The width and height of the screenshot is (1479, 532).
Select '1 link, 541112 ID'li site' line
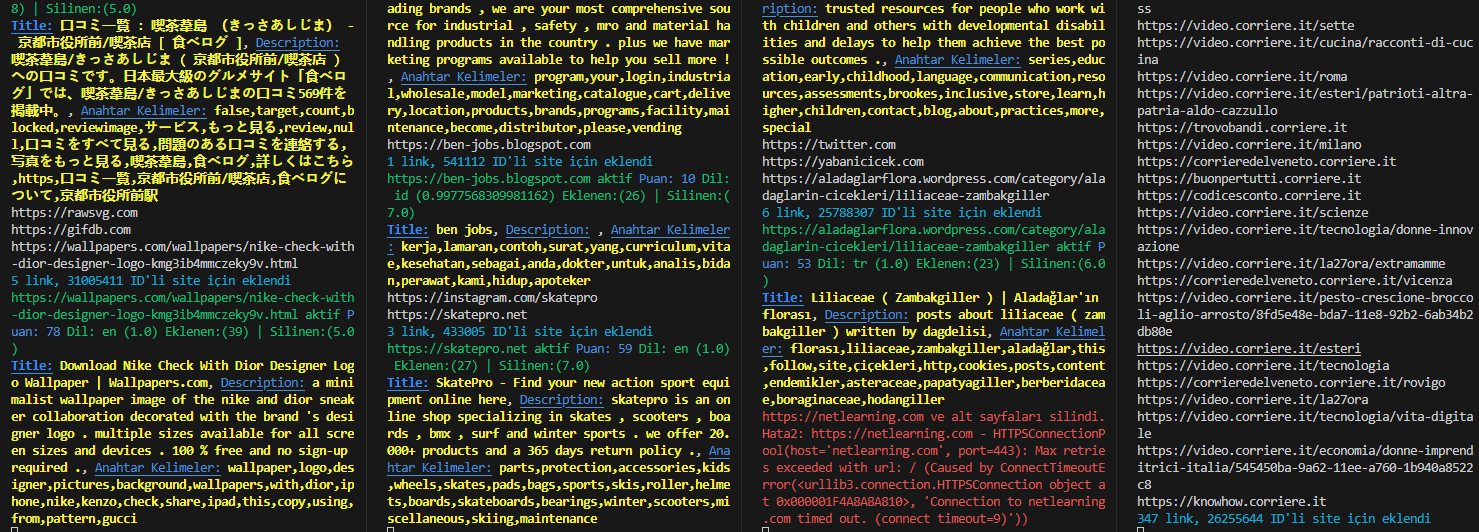tap(520, 161)
